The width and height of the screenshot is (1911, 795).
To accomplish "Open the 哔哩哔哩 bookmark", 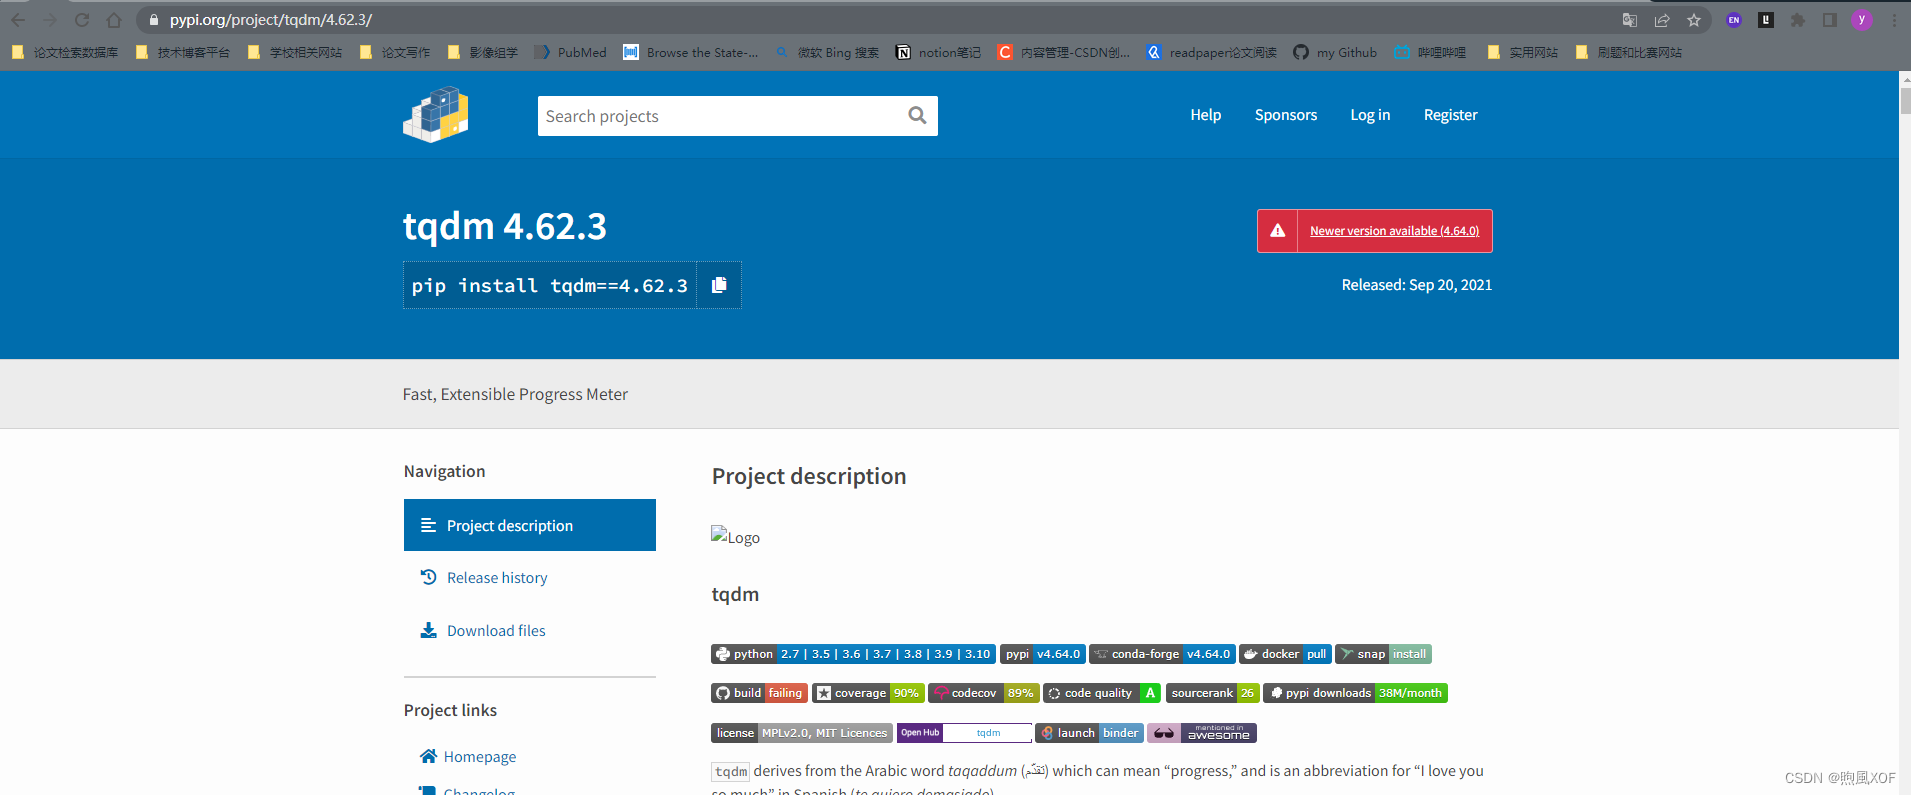I will [x=1430, y=52].
